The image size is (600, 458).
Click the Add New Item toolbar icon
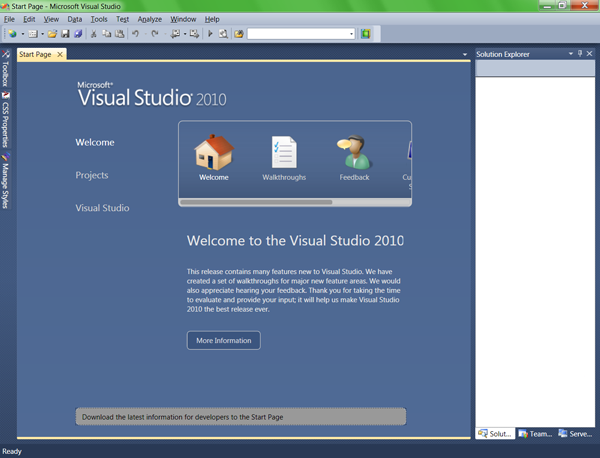pyautogui.click(x=33, y=34)
